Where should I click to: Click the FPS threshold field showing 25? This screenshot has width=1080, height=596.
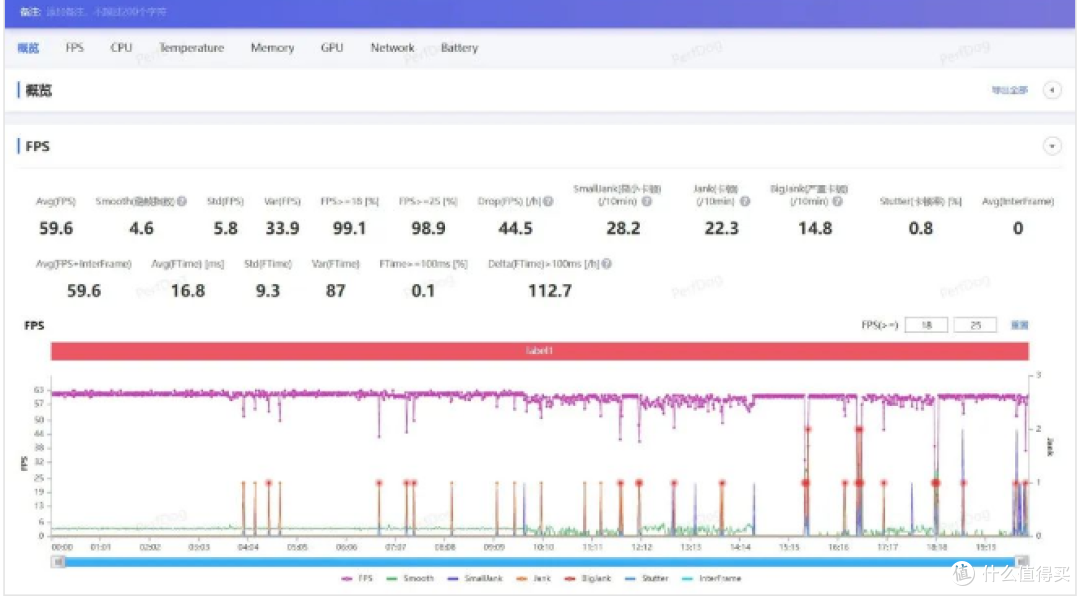975,325
